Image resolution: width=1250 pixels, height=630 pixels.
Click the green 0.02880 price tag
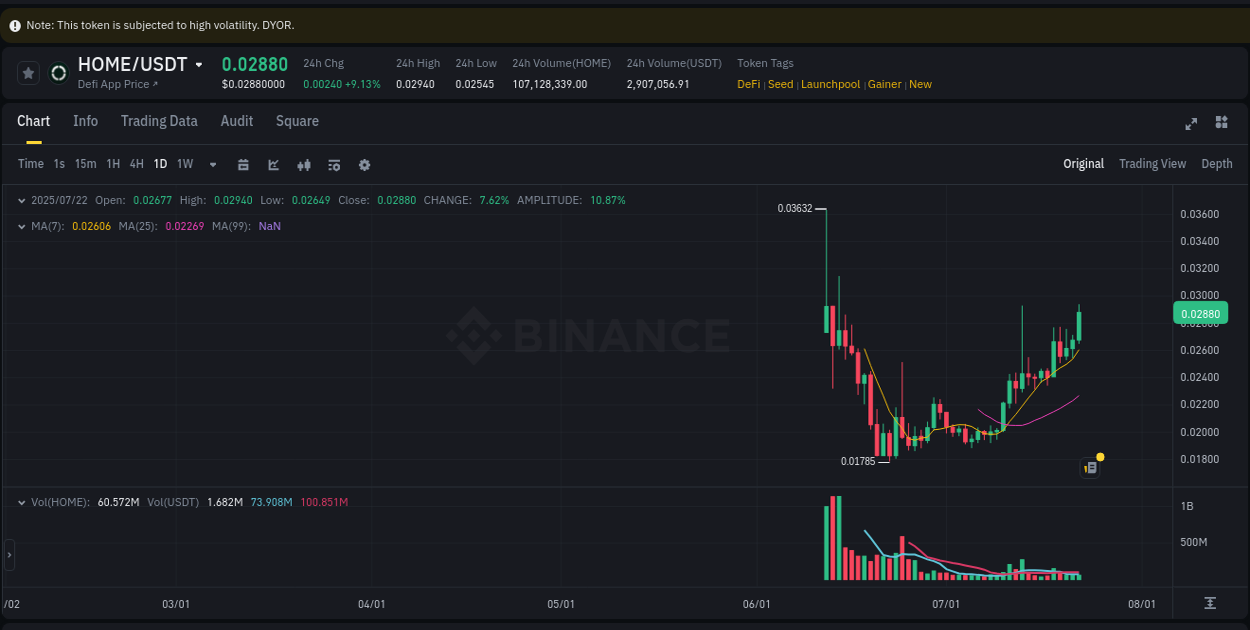click(1199, 313)
